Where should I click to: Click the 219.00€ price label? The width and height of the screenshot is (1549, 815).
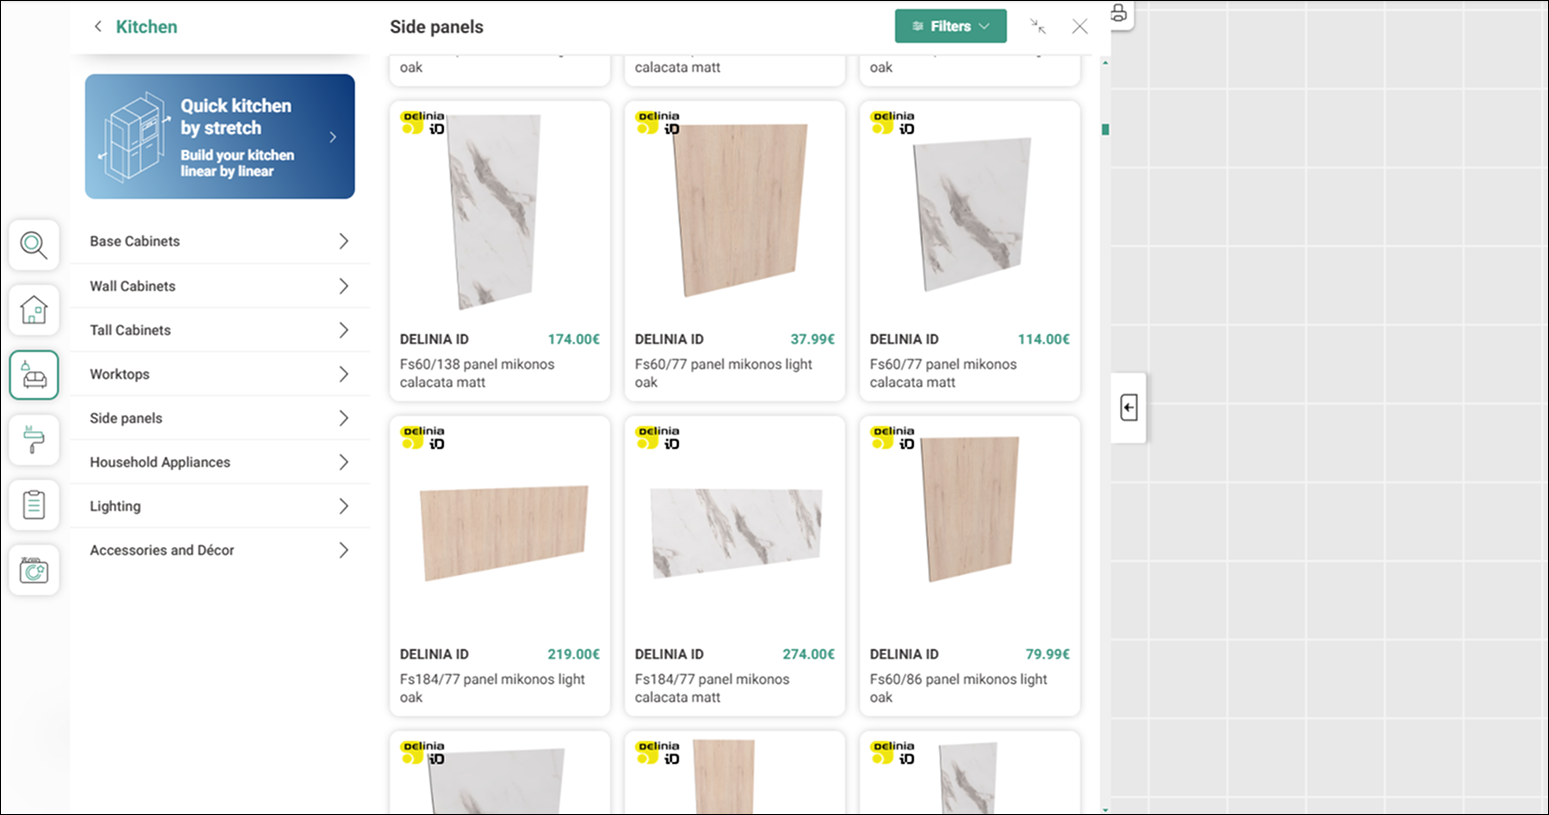pos(574,654)
